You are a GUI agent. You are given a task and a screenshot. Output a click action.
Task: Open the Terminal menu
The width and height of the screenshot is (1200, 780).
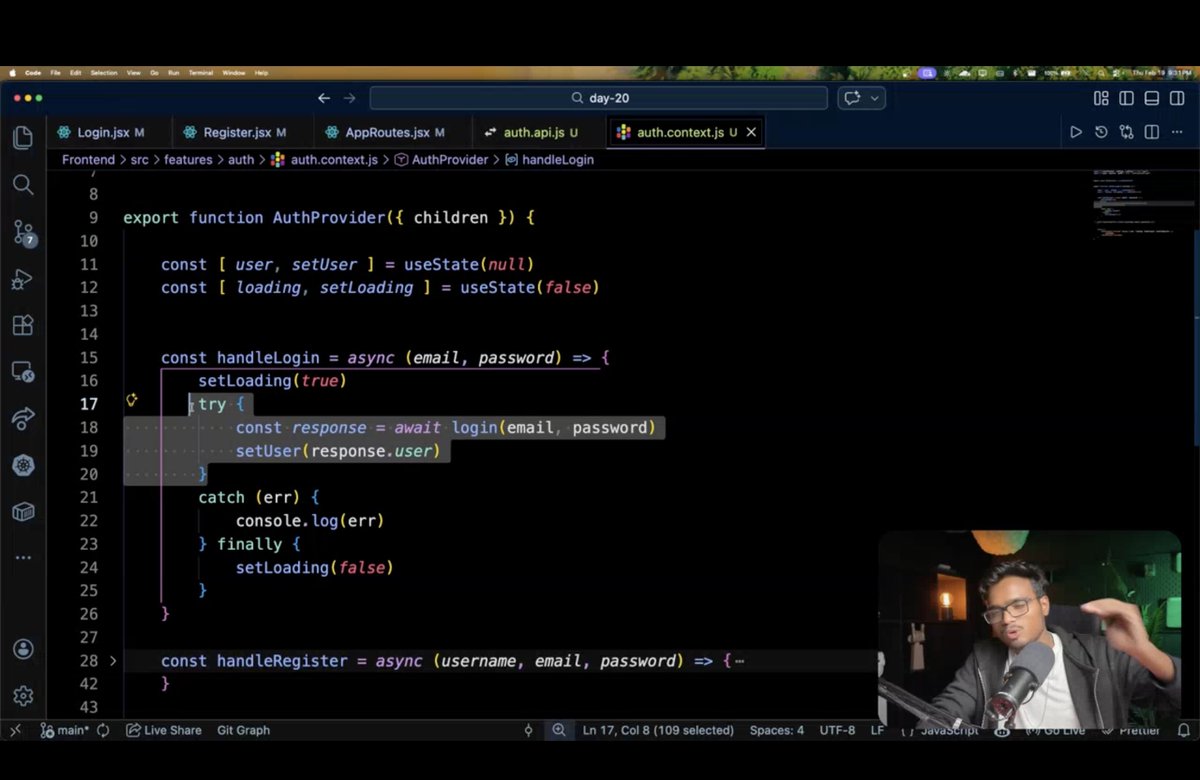click(201, 73)
